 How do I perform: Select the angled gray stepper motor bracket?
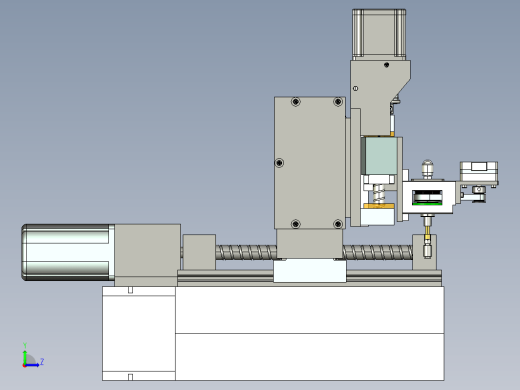(x=380, y=98)
